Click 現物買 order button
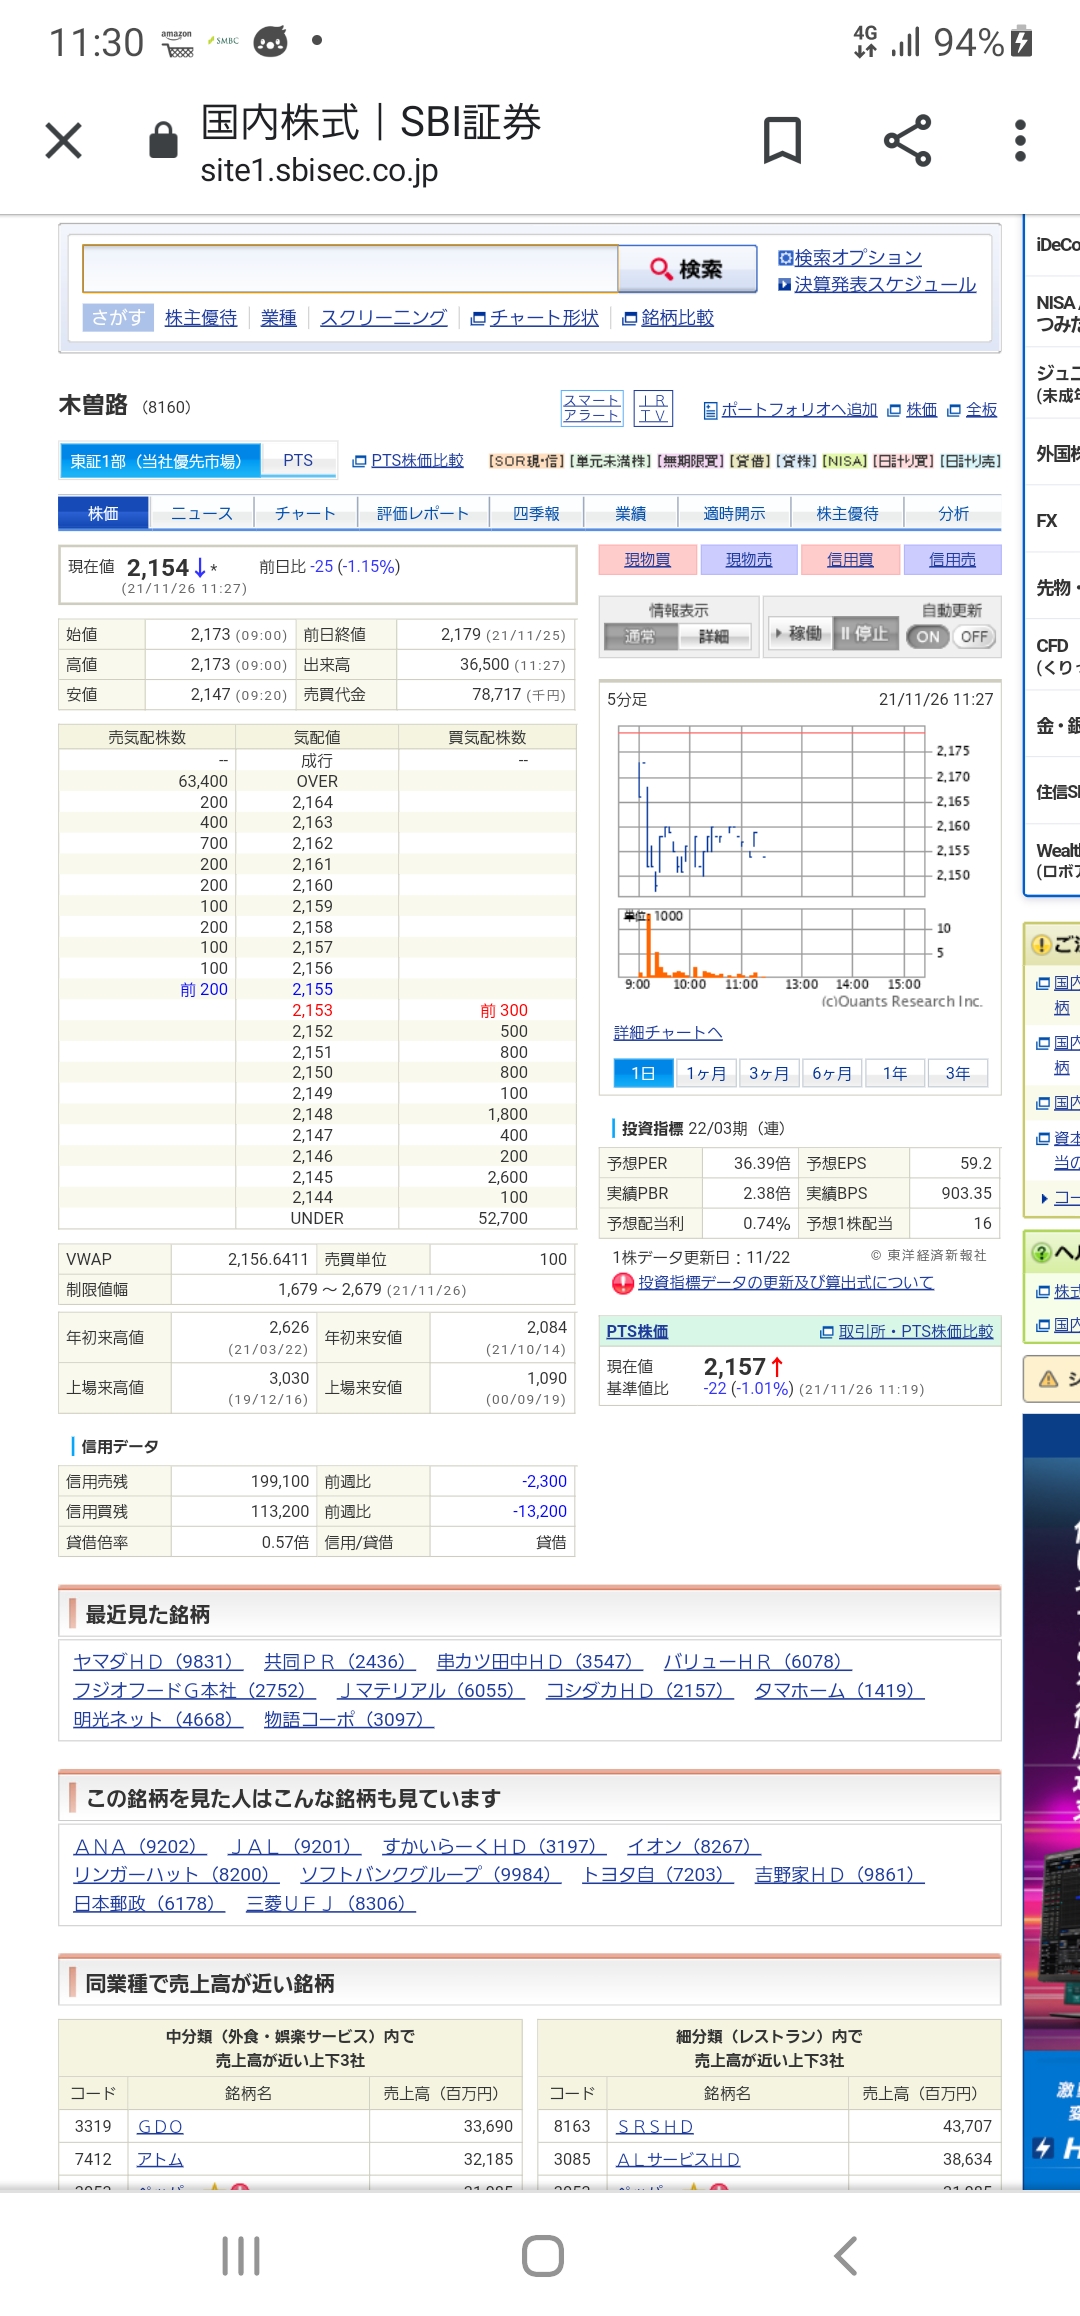 click(648, 560)
